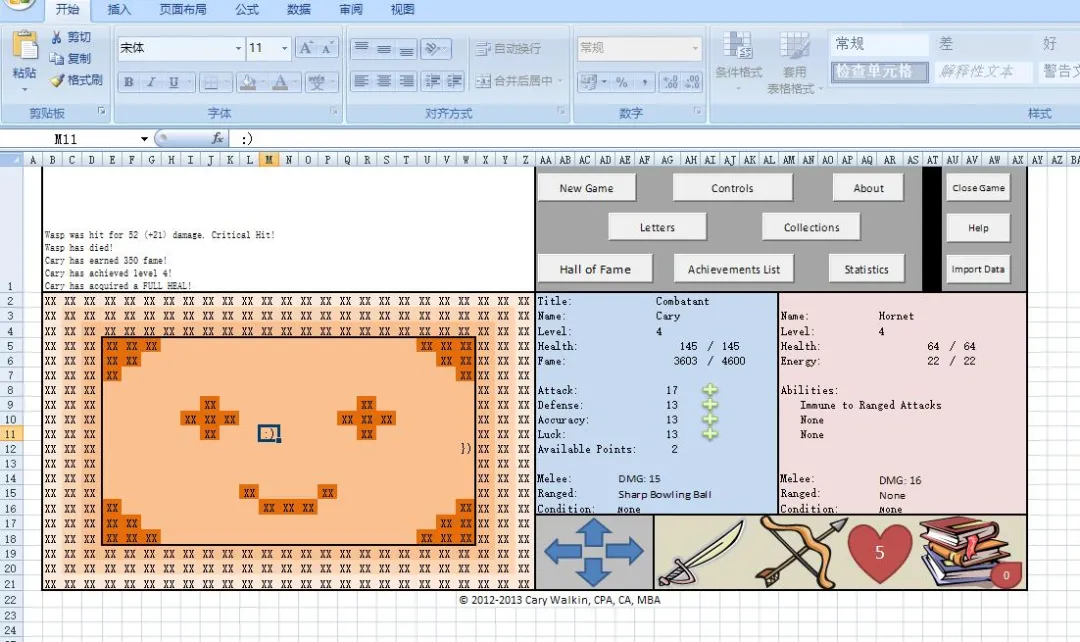Apply the 检查单元格 cell style
The height and width of the screenshot is (642, 1080).
(879, 72)
